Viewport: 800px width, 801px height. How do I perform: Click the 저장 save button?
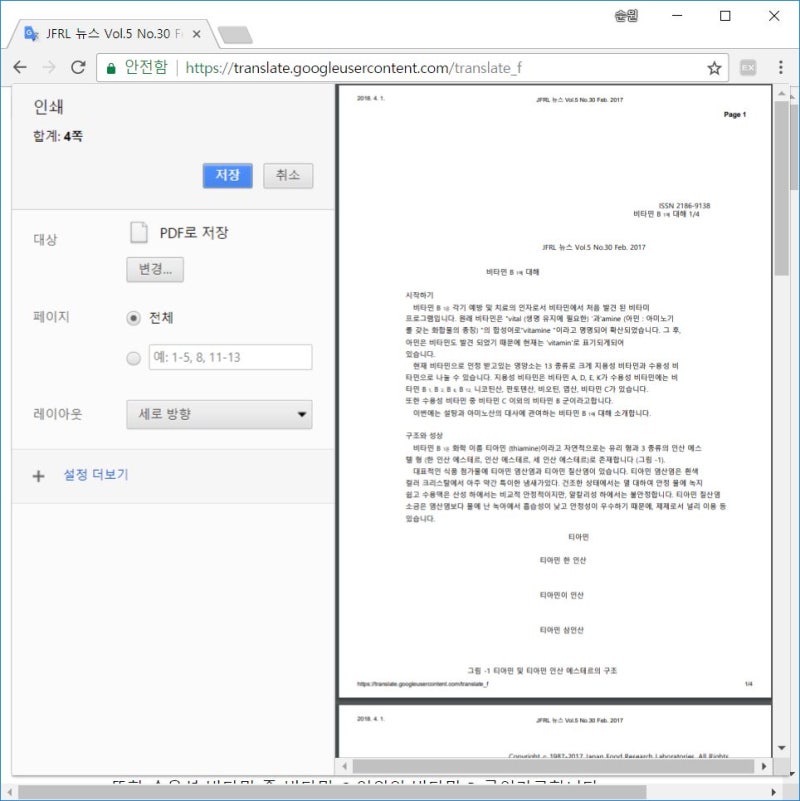coord(227,176)
